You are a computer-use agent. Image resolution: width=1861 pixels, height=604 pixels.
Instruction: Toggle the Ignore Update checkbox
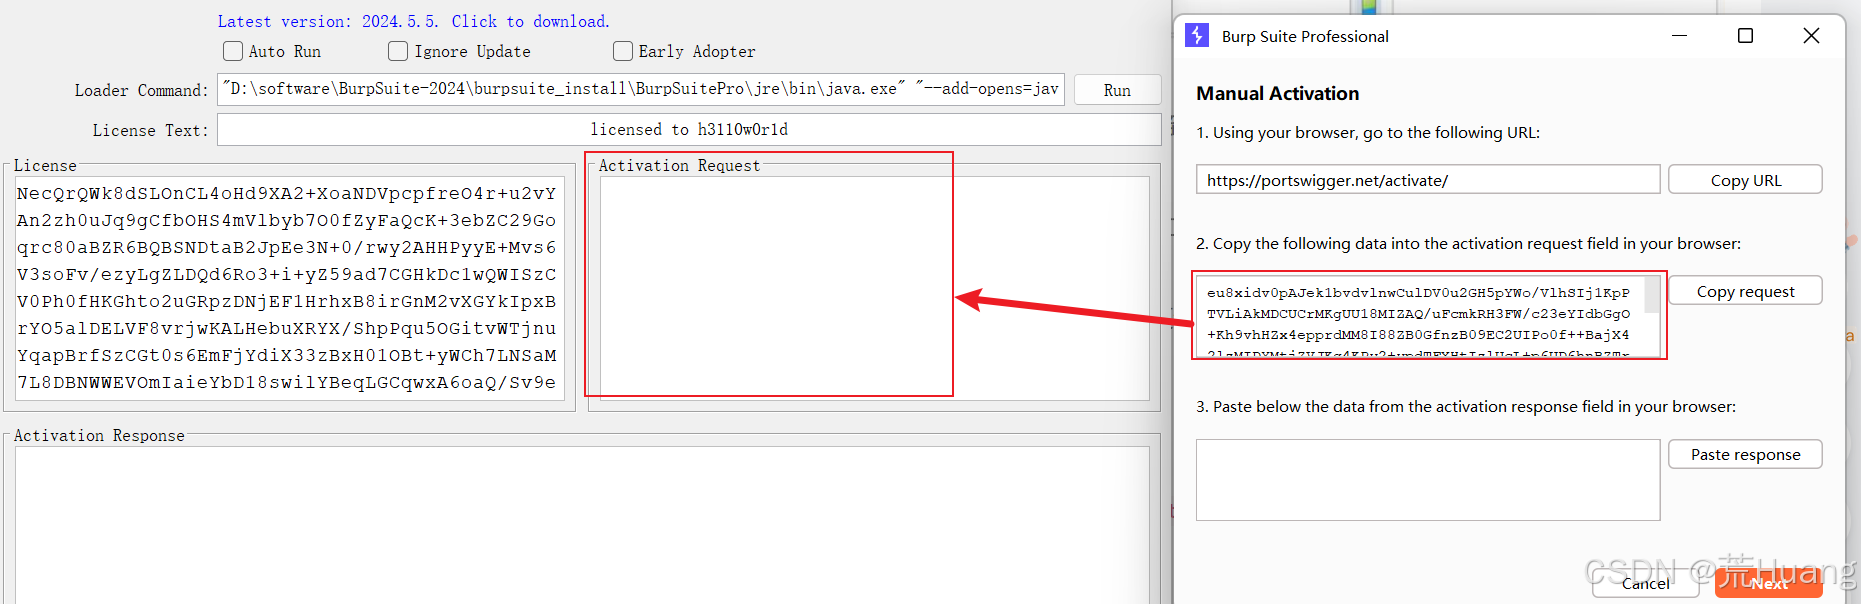click(398, 51)
